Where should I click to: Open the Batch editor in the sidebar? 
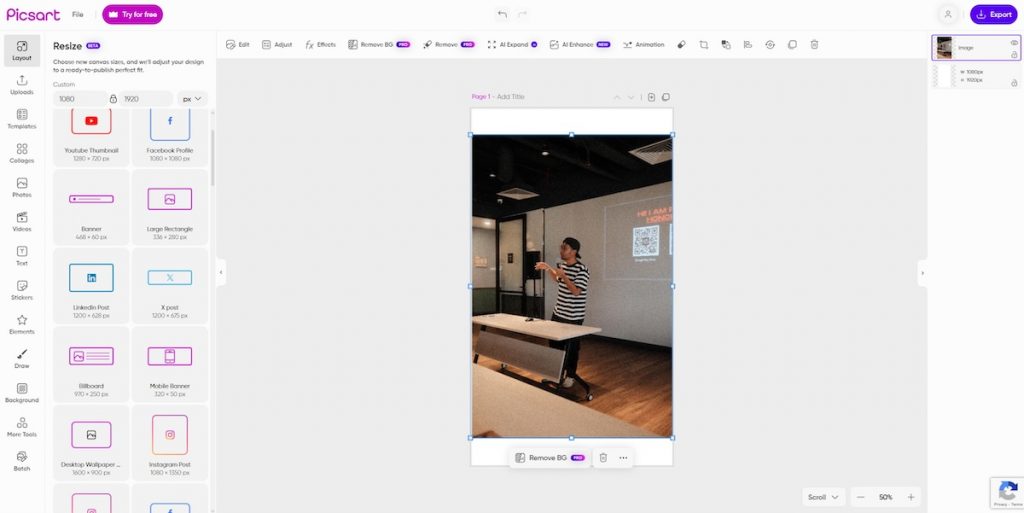22,461
